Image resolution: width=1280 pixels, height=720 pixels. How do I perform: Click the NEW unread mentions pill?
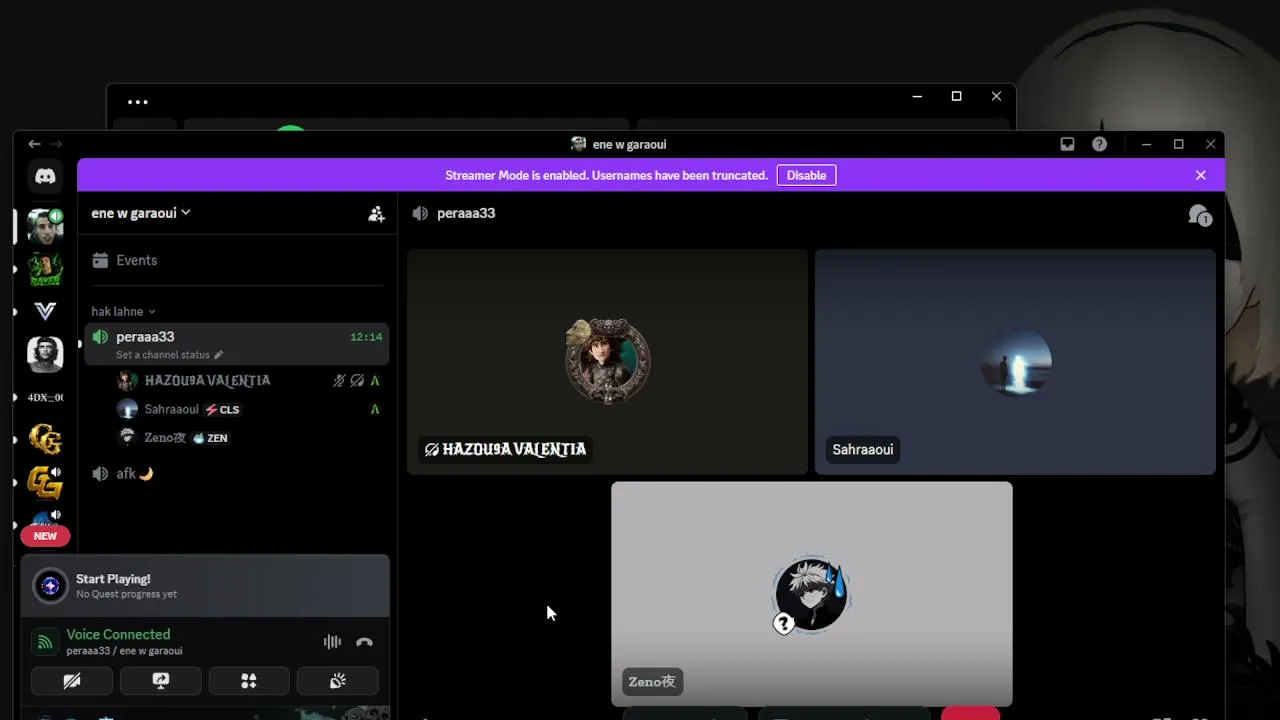[45, 536]
